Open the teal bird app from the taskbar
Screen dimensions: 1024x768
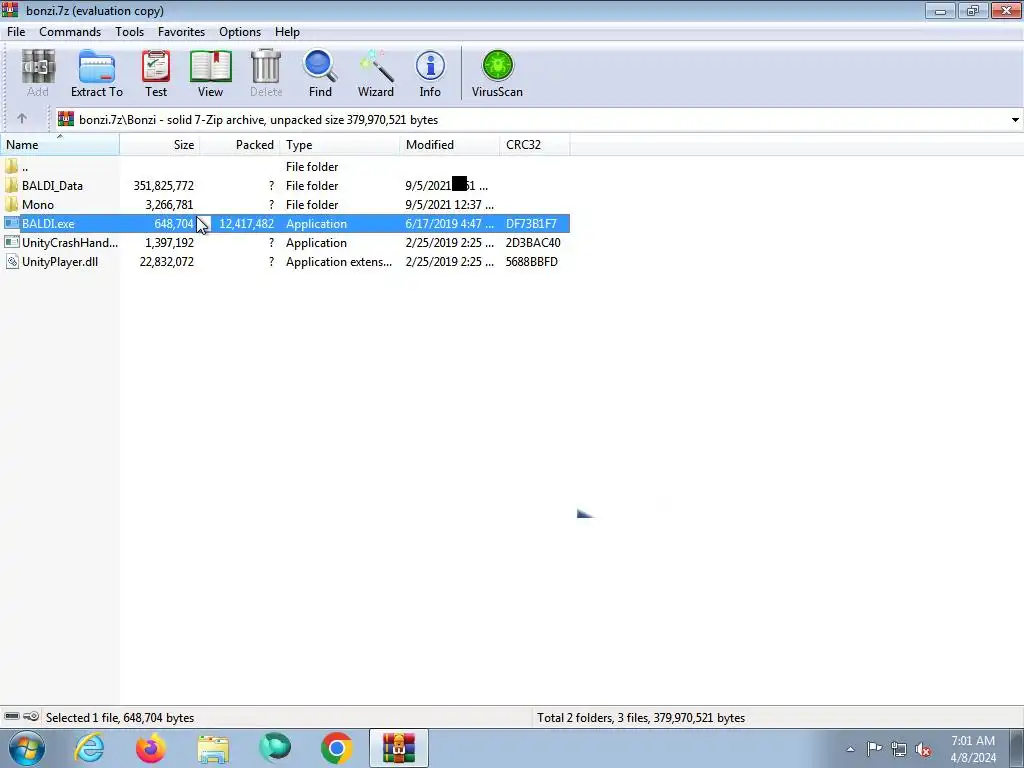point(274,748)
